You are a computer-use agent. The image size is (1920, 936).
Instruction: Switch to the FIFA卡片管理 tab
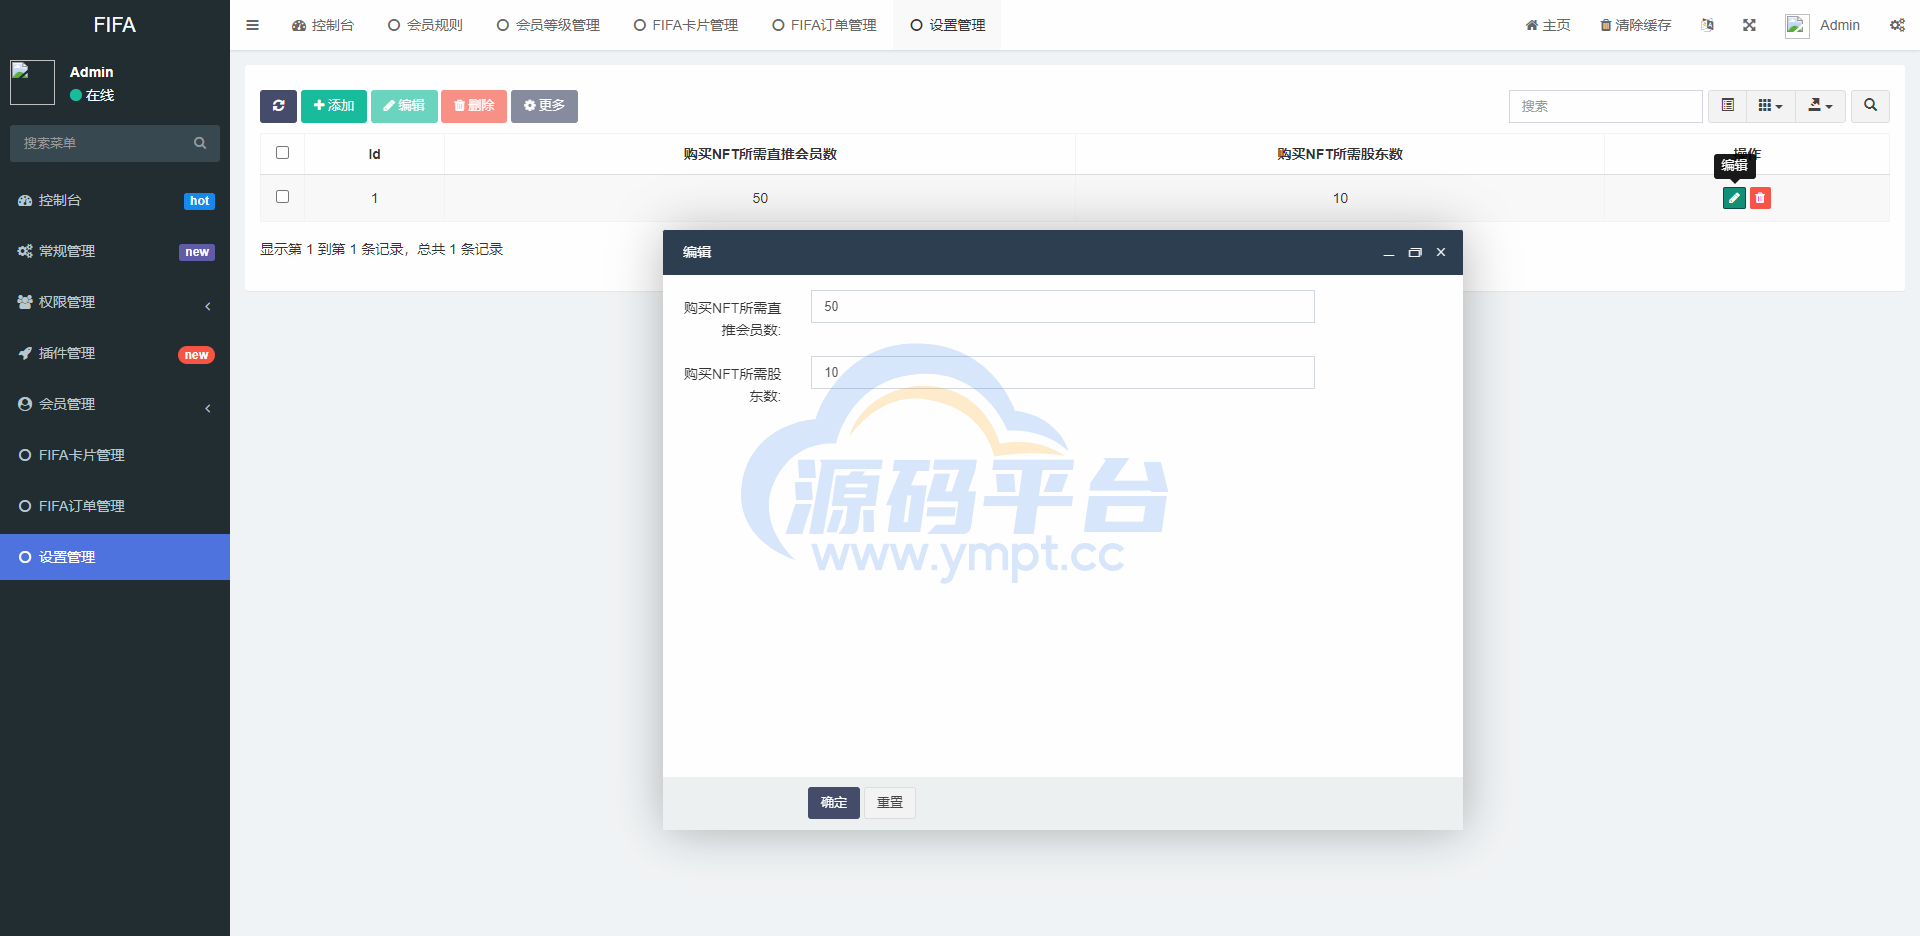click(x=686, y=25)
